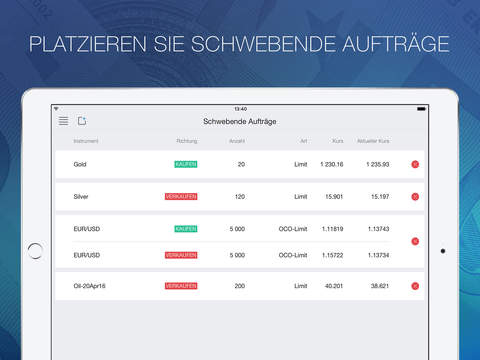Open the Oil-20Apr16 order row

click(240, 286)
